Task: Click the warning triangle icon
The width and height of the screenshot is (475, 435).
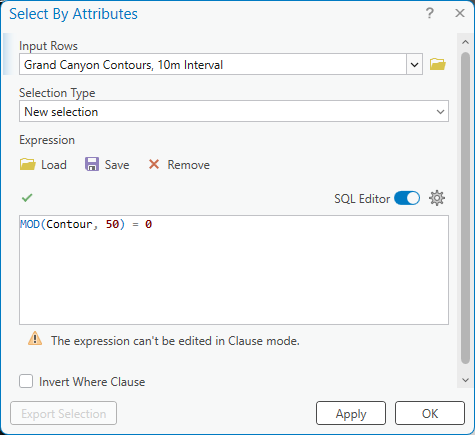Action: click(x=35, y=339)
